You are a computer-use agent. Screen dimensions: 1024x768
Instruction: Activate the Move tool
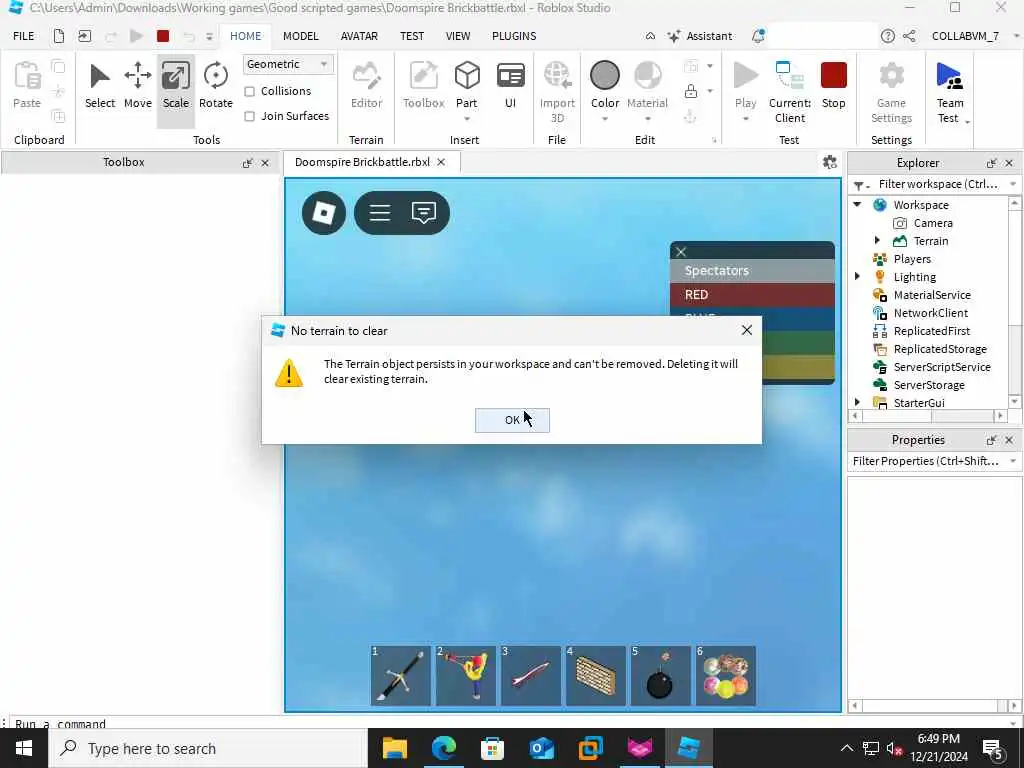point(138,86)
